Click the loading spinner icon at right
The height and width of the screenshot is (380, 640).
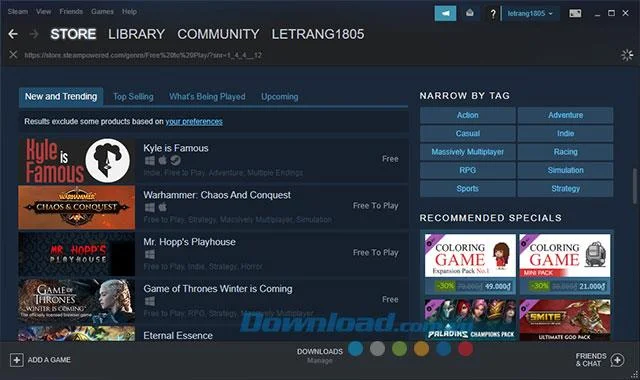[627, 55]
